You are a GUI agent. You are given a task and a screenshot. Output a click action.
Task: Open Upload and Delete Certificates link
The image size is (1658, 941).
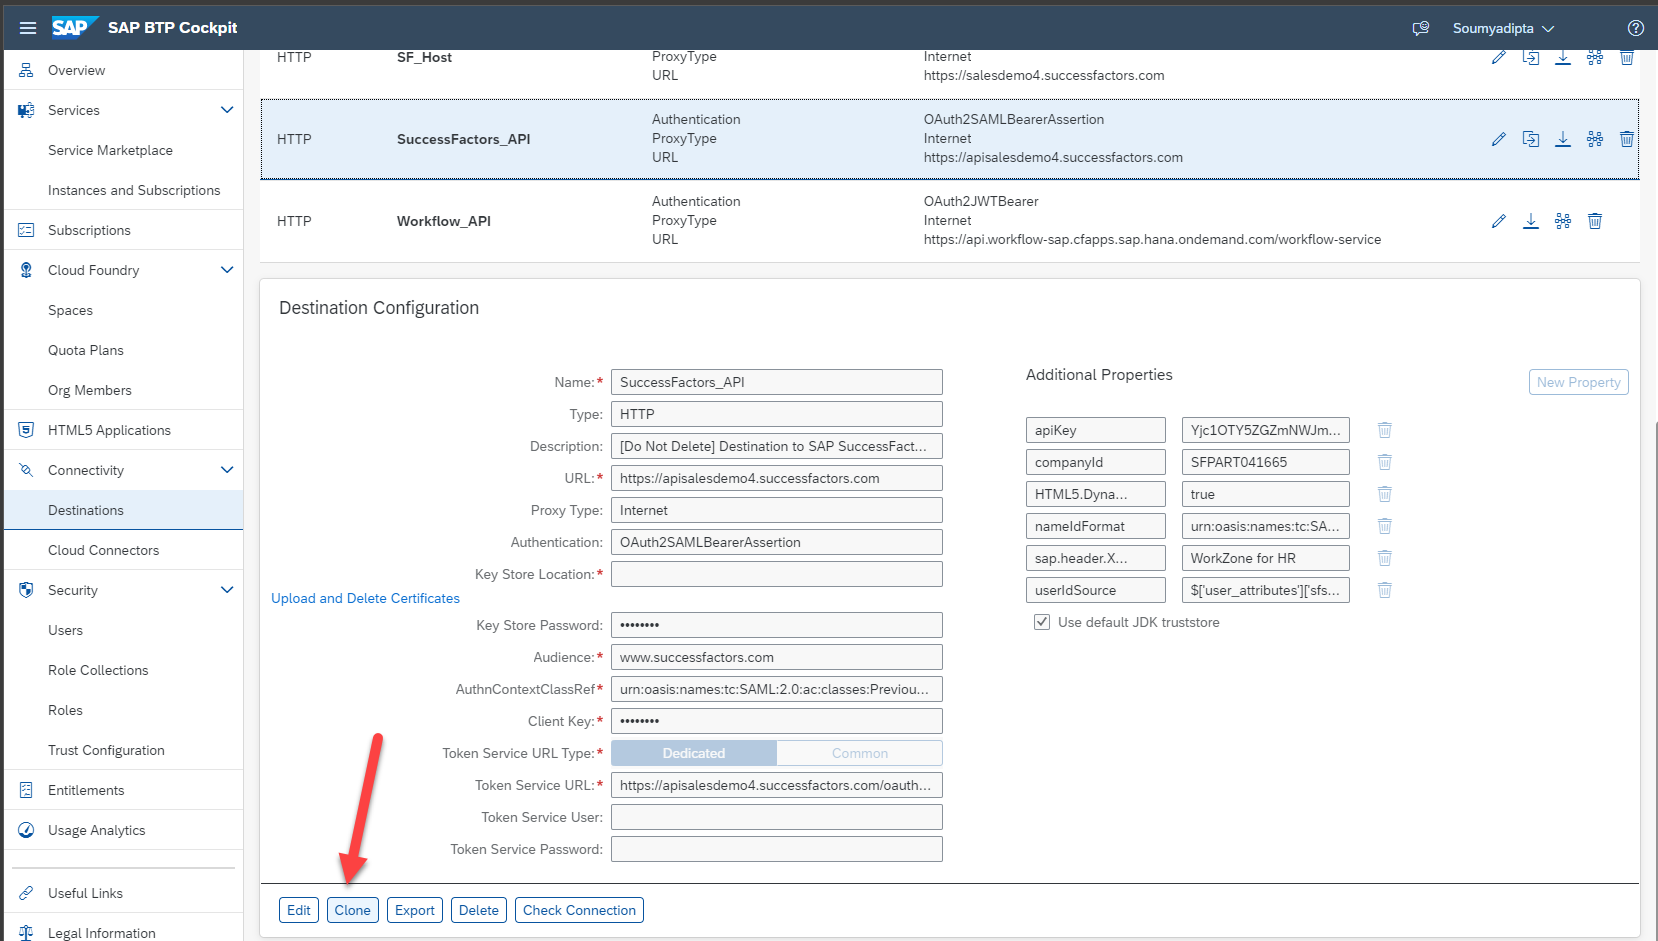366,598
